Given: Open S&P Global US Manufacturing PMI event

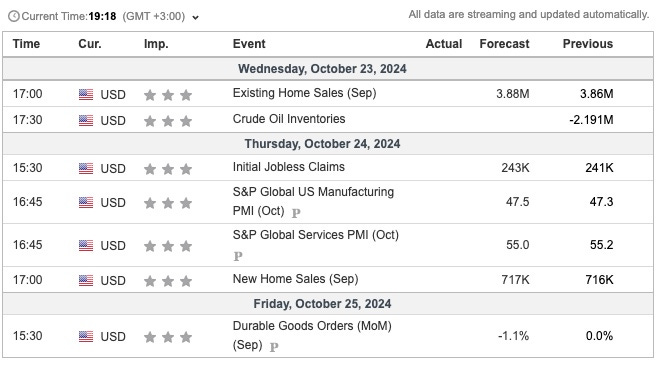Looking at the screenshot, I should point(313,201).
